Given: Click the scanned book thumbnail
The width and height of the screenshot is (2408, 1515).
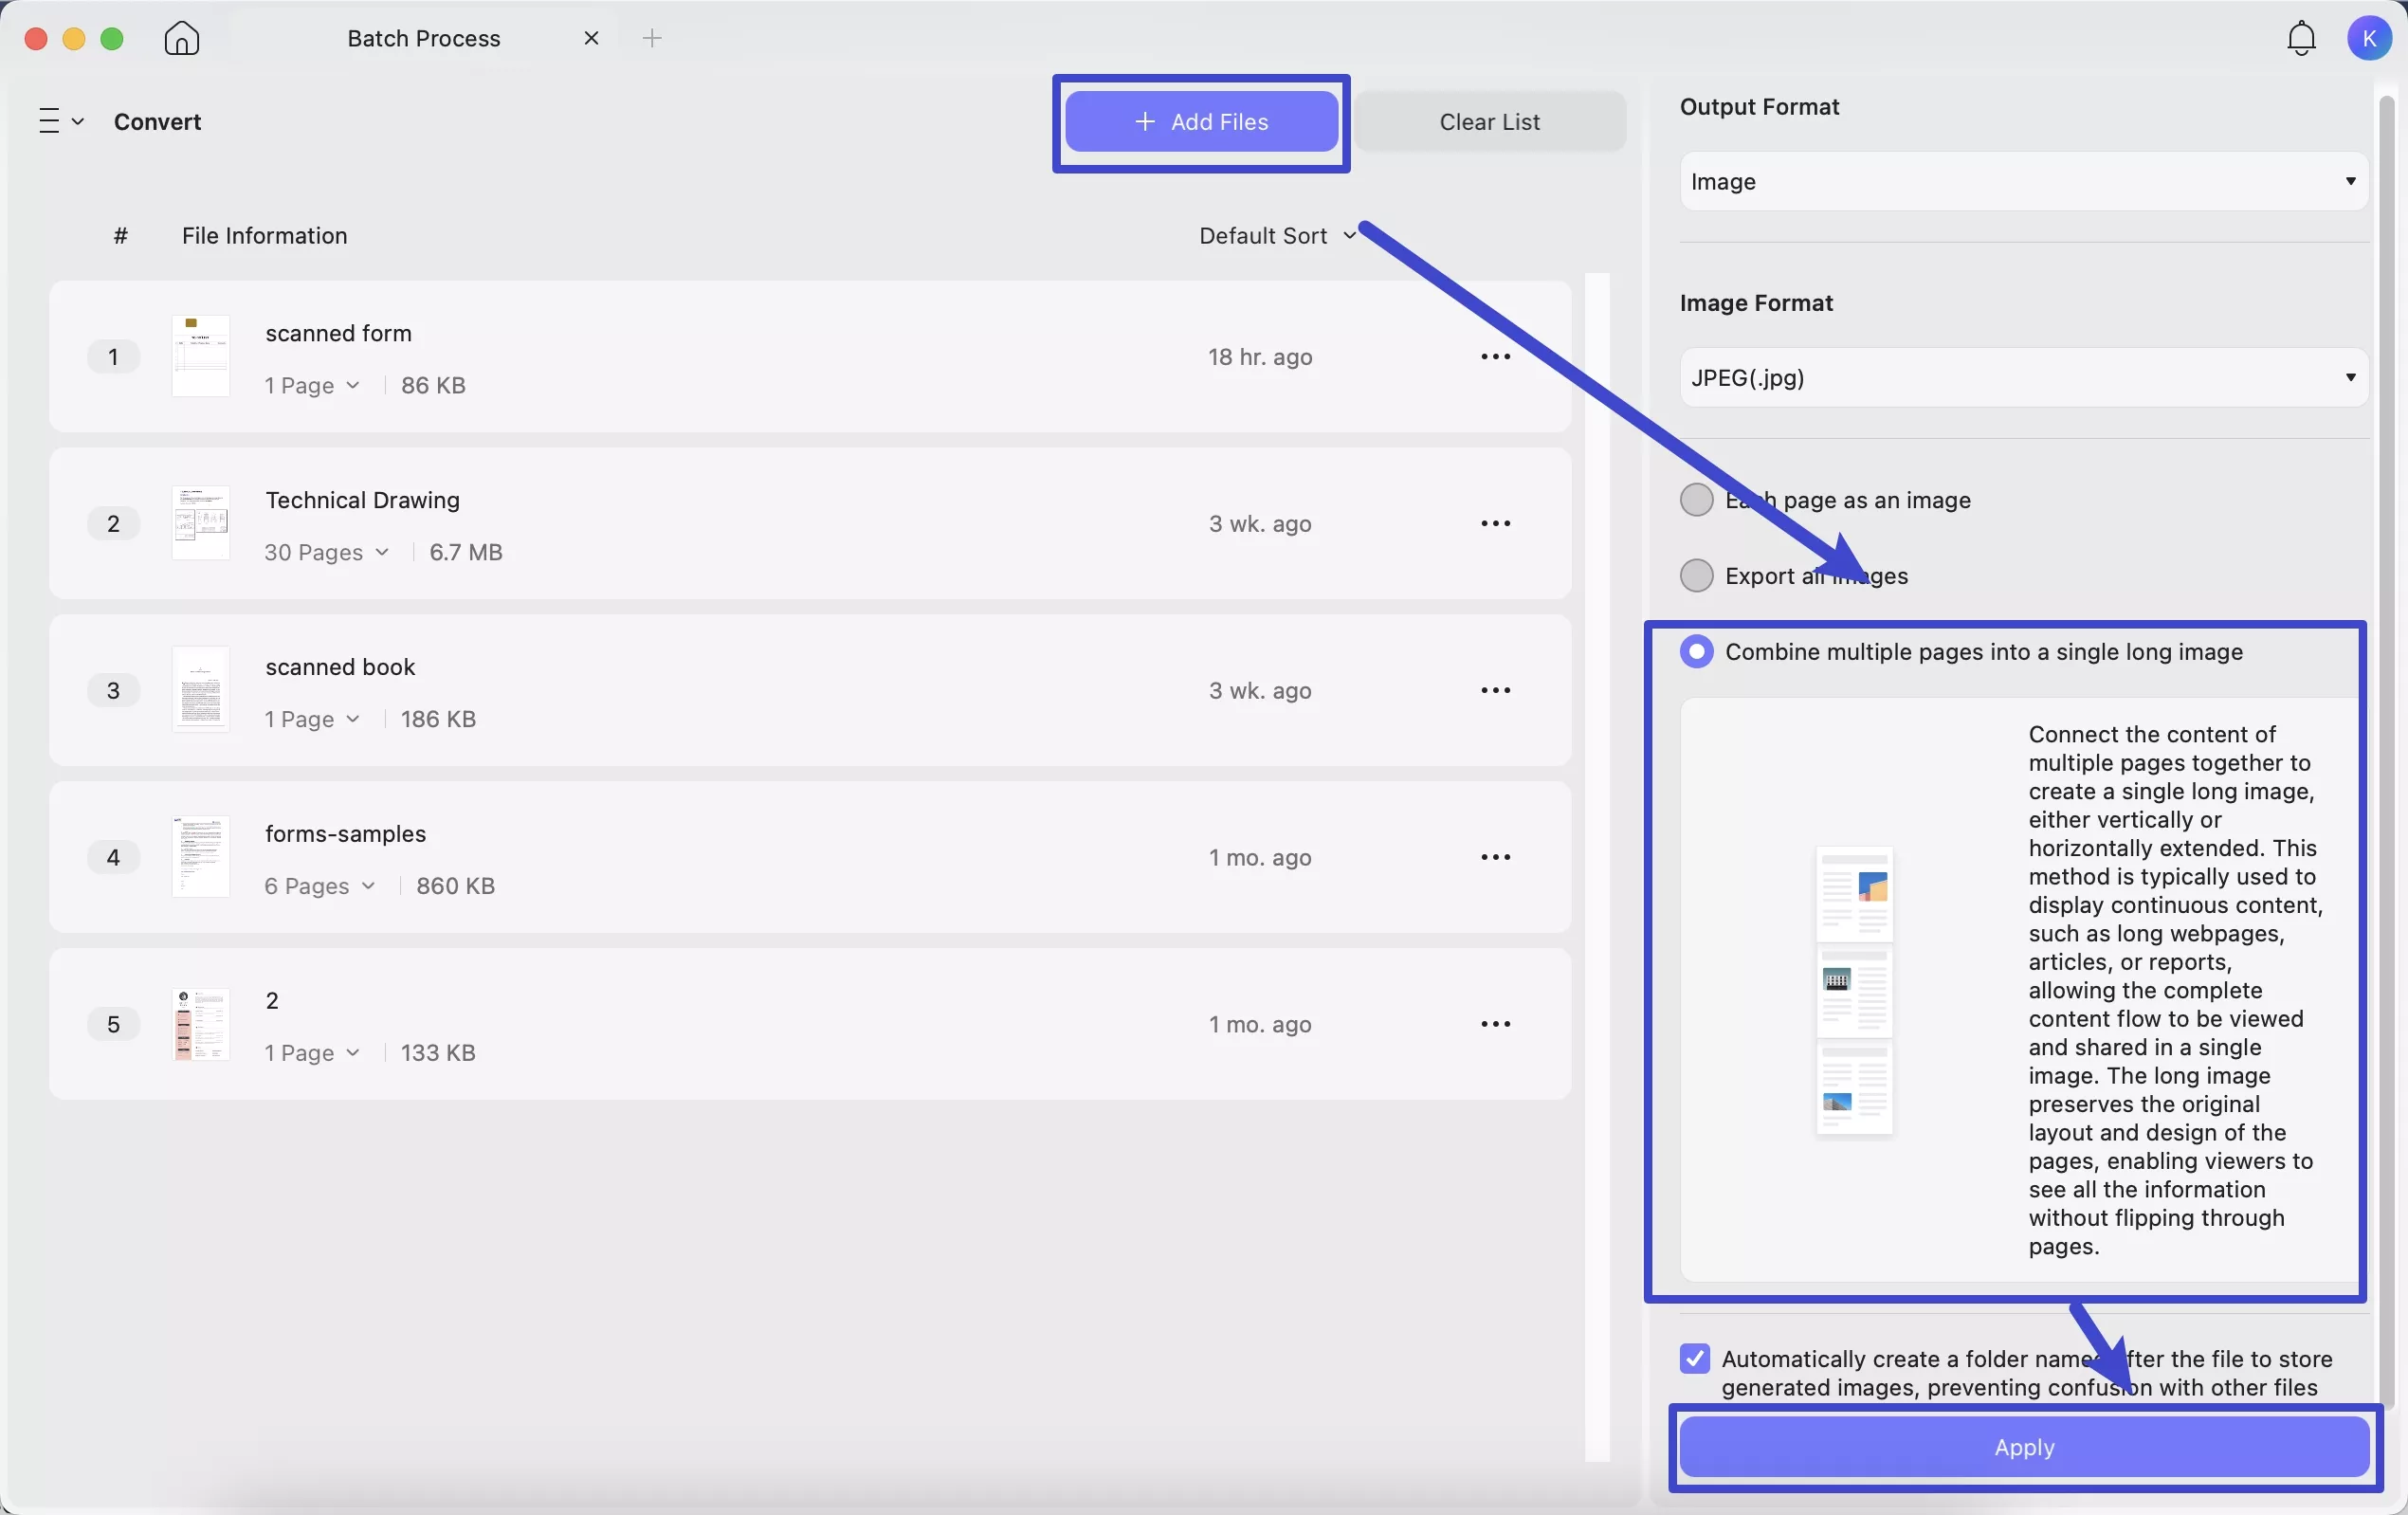Looking at the screenshot, I should click(201, 690).
